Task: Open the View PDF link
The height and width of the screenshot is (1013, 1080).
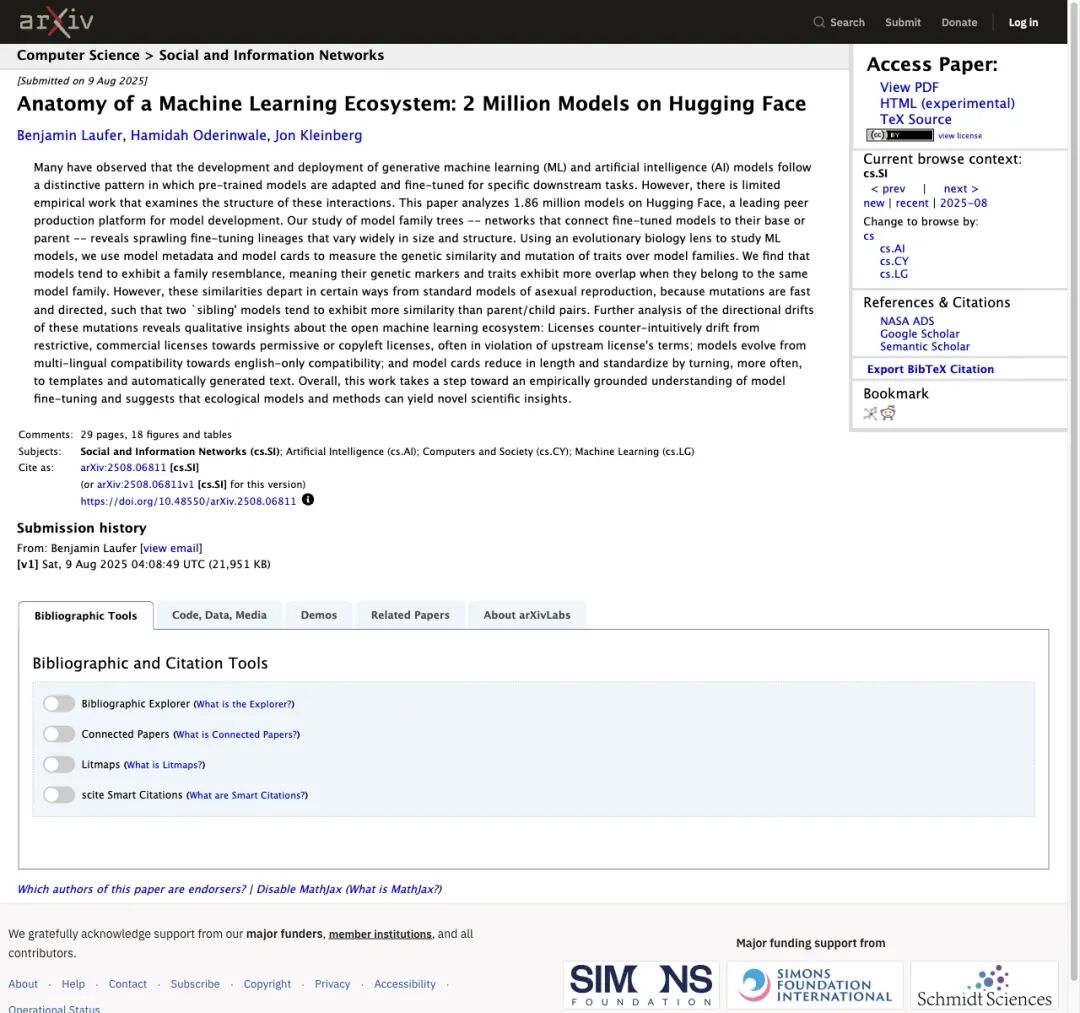Action: tap(909, 87)
